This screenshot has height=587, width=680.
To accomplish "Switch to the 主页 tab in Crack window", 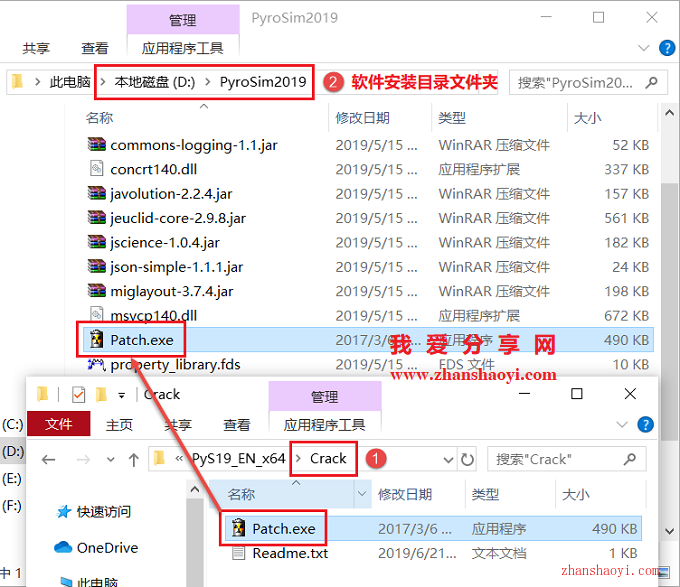I will coord(119,424).
